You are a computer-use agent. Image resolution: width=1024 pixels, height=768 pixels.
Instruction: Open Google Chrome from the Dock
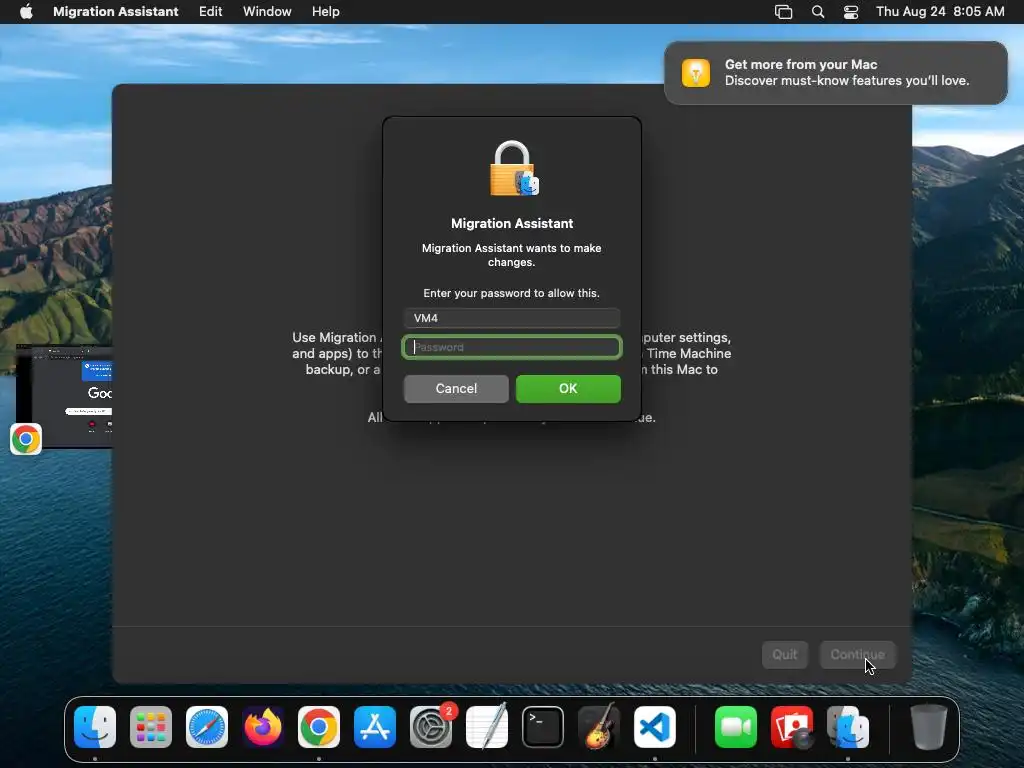tap(319, 727)
